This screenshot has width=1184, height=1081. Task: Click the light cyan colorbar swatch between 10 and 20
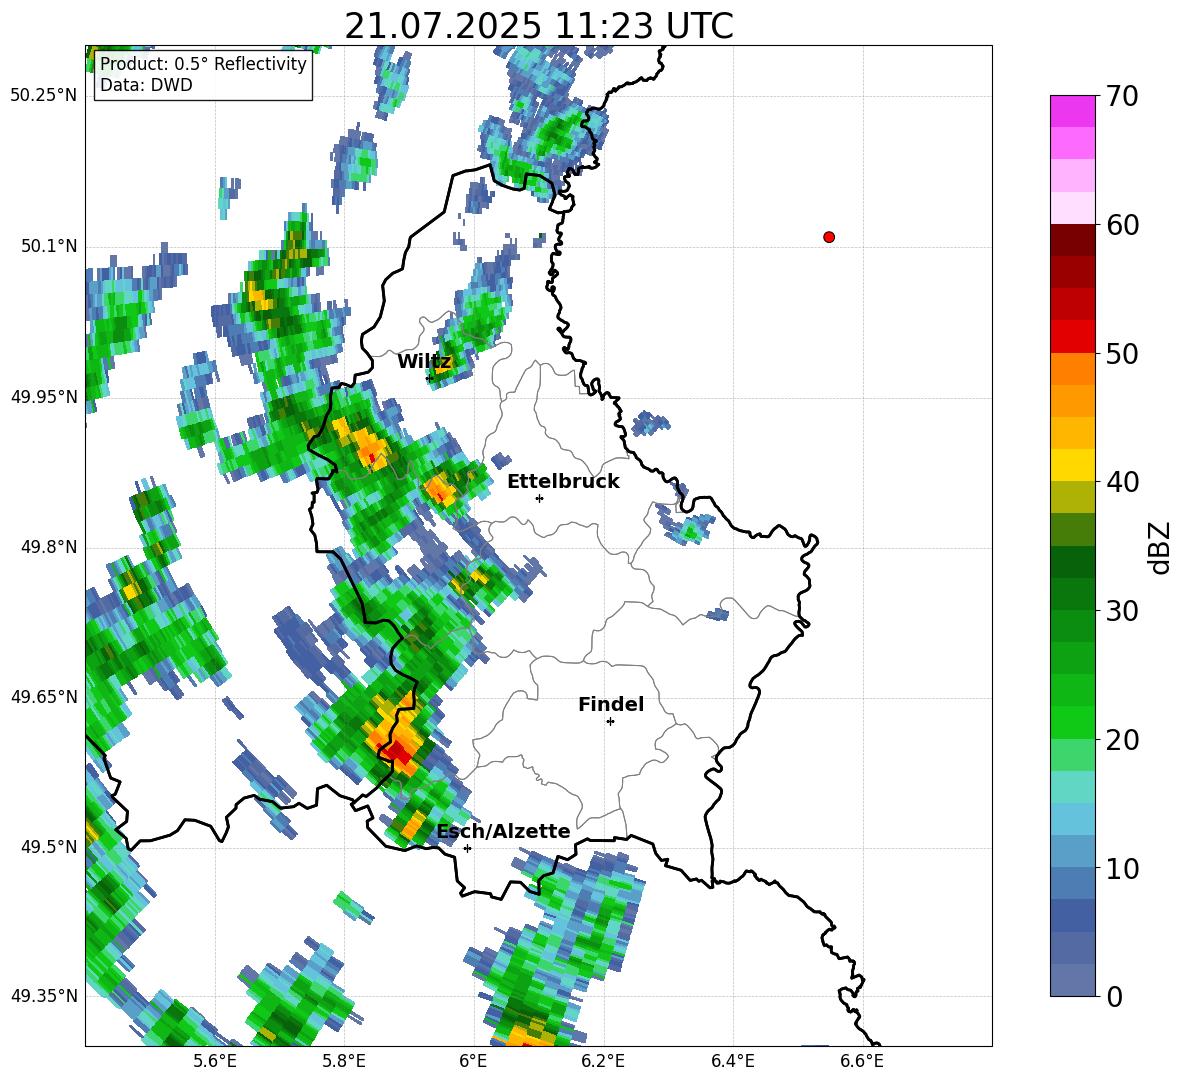[x=1072, y=787]
